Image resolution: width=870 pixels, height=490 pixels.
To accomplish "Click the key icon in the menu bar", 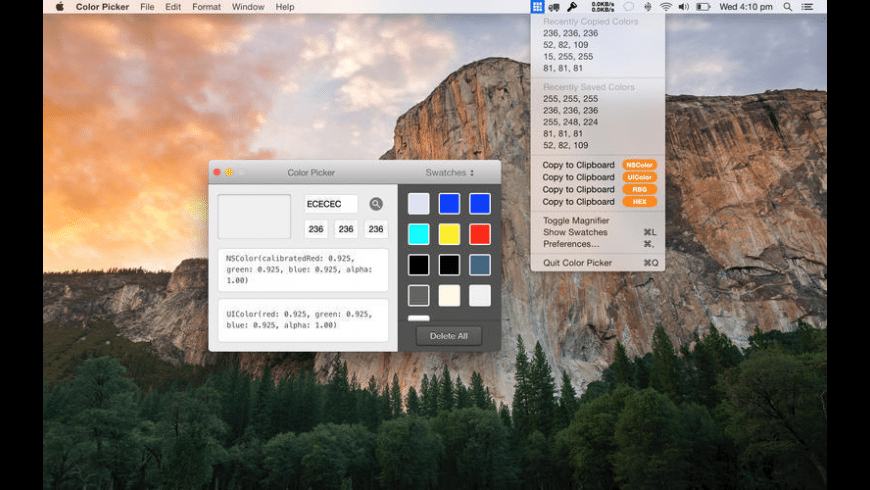I will 571,7.
